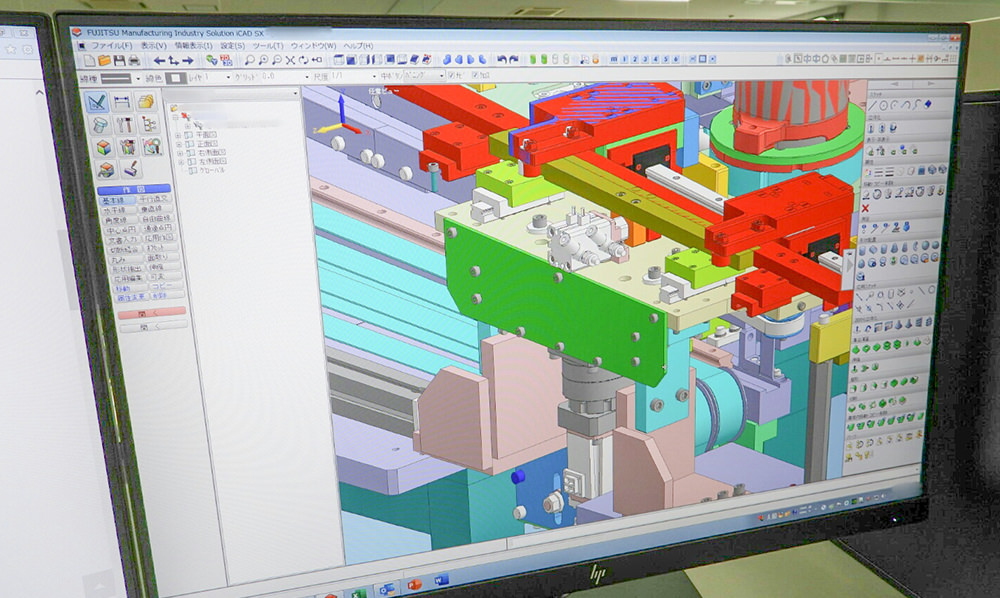Select the グローバル tree item
Viewport: 1000px width, 598px height.
(x=213, y=171)
